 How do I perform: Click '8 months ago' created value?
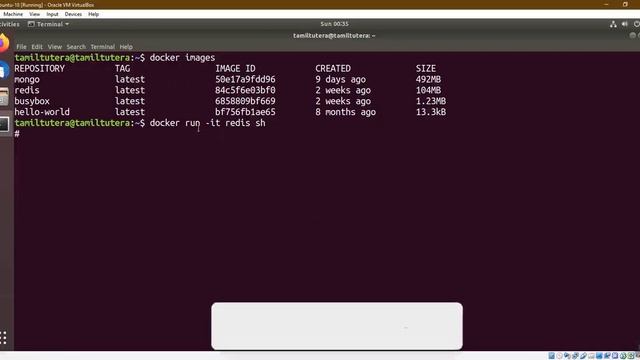click(345, 112)
